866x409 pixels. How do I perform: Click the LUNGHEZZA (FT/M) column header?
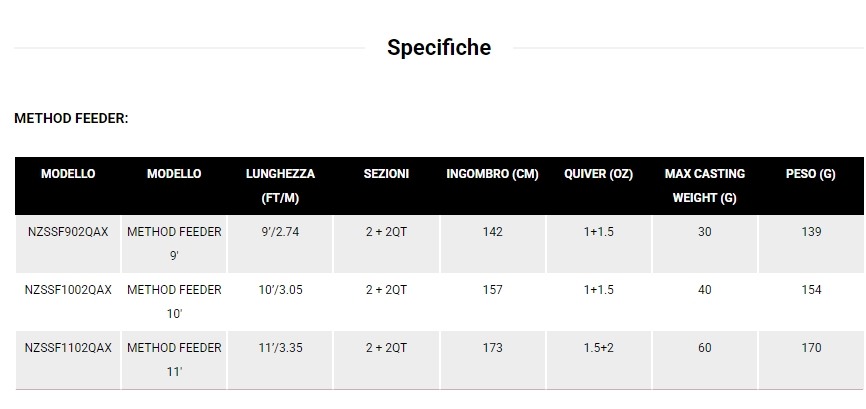click(x=280, y=185)
